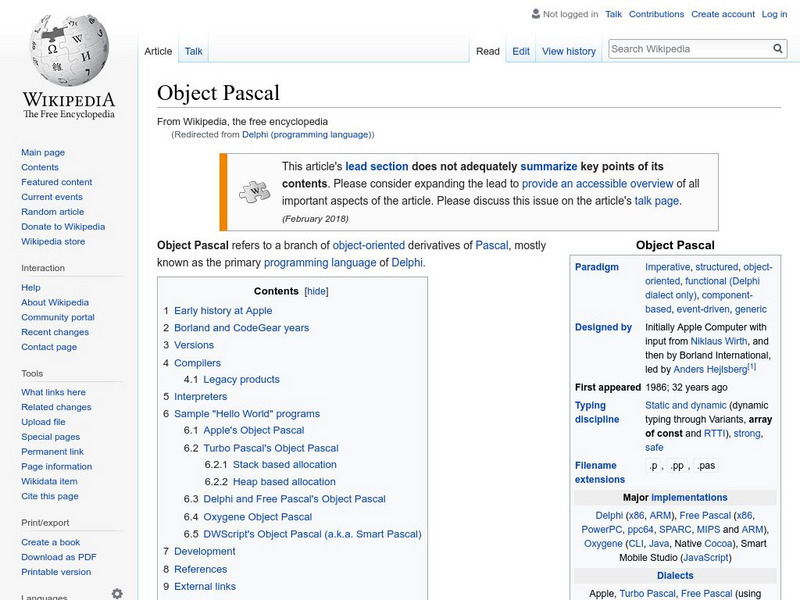Switch to the Article tab
This screenshot has height=600, width=800.
(158, 51)
